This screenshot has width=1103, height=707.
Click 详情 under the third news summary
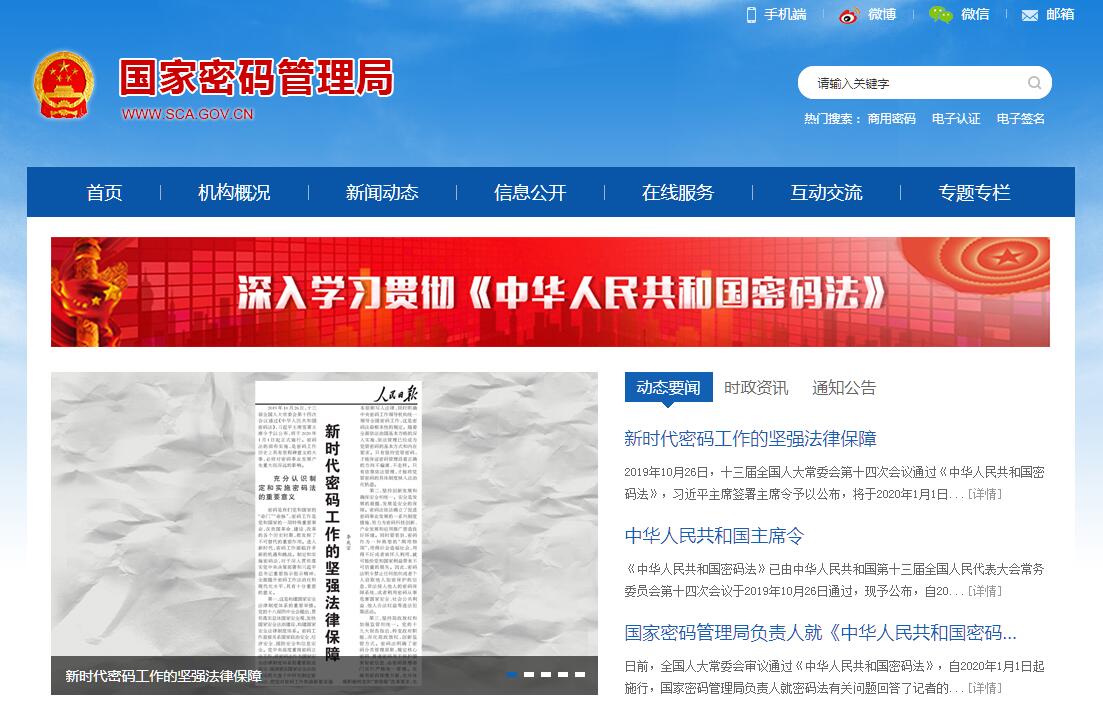point(985,688)
